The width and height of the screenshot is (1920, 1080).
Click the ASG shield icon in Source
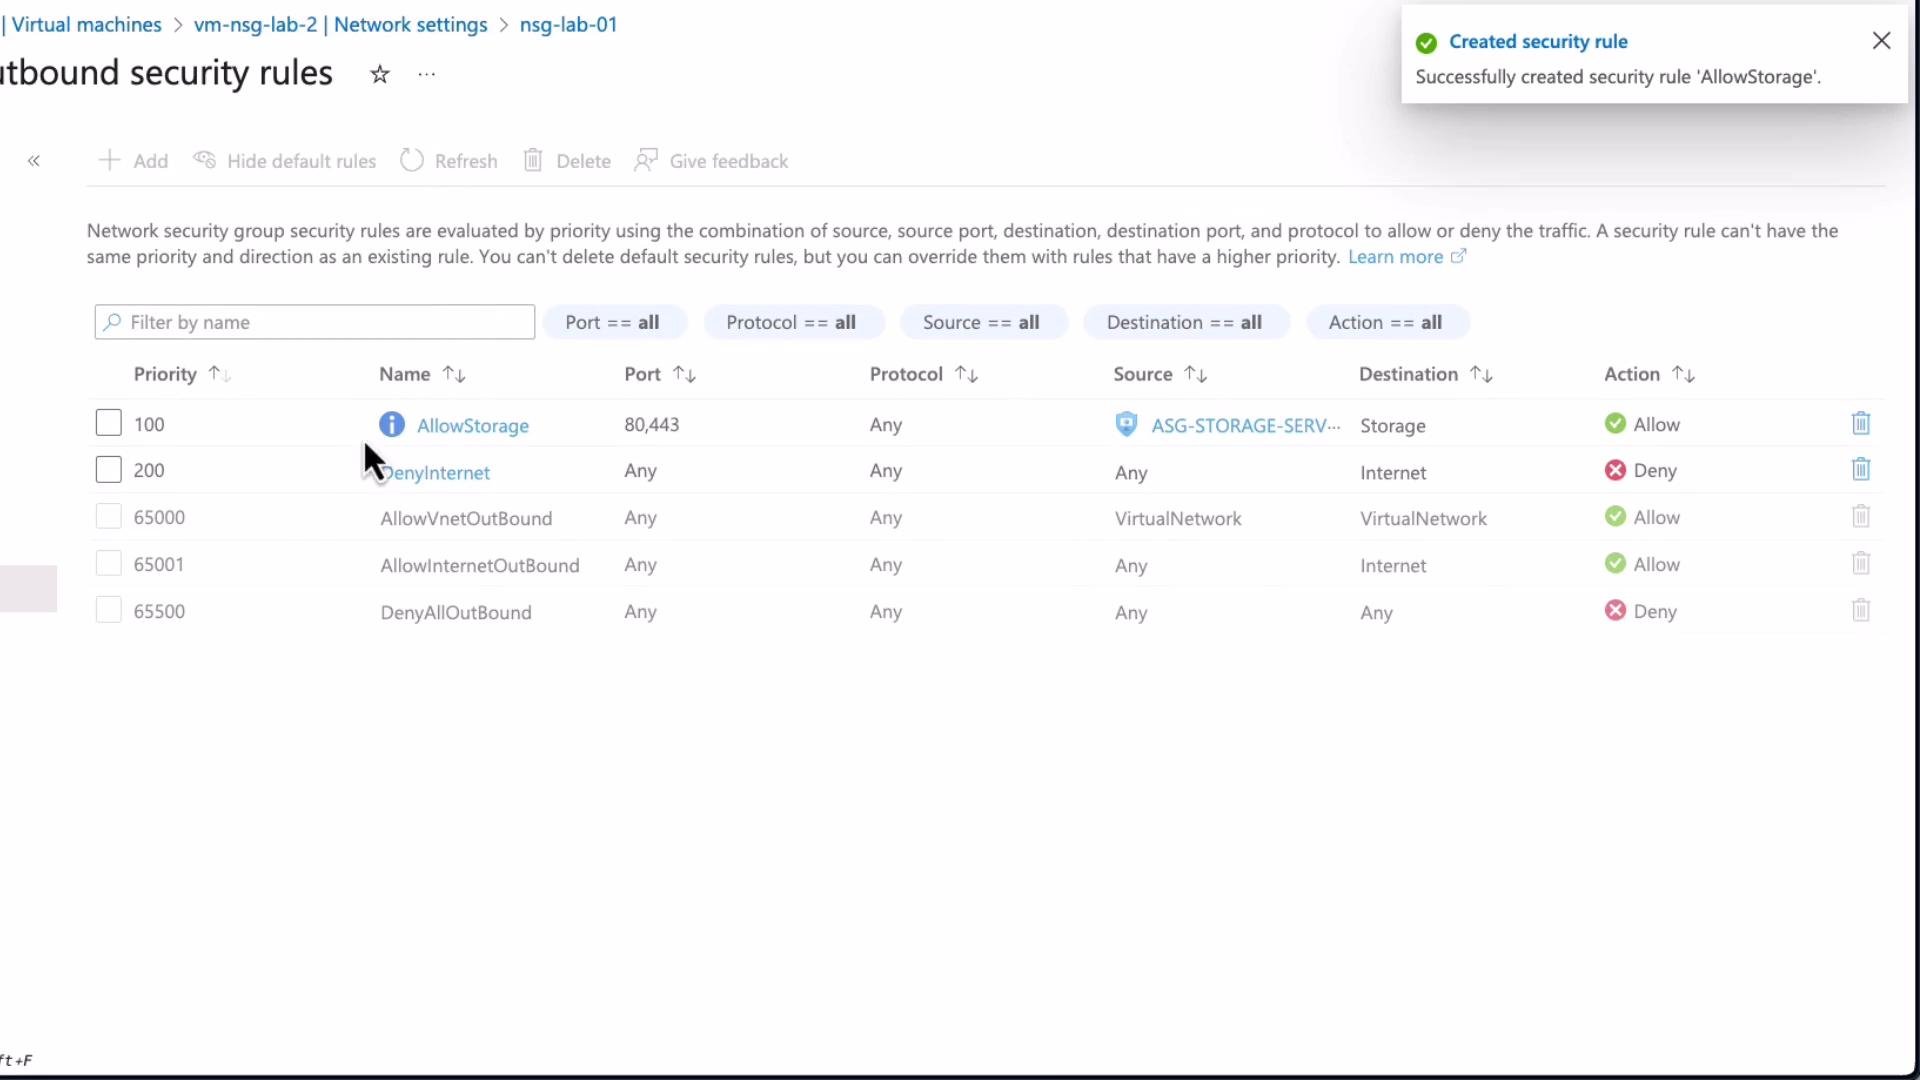tap(1126, 425)
